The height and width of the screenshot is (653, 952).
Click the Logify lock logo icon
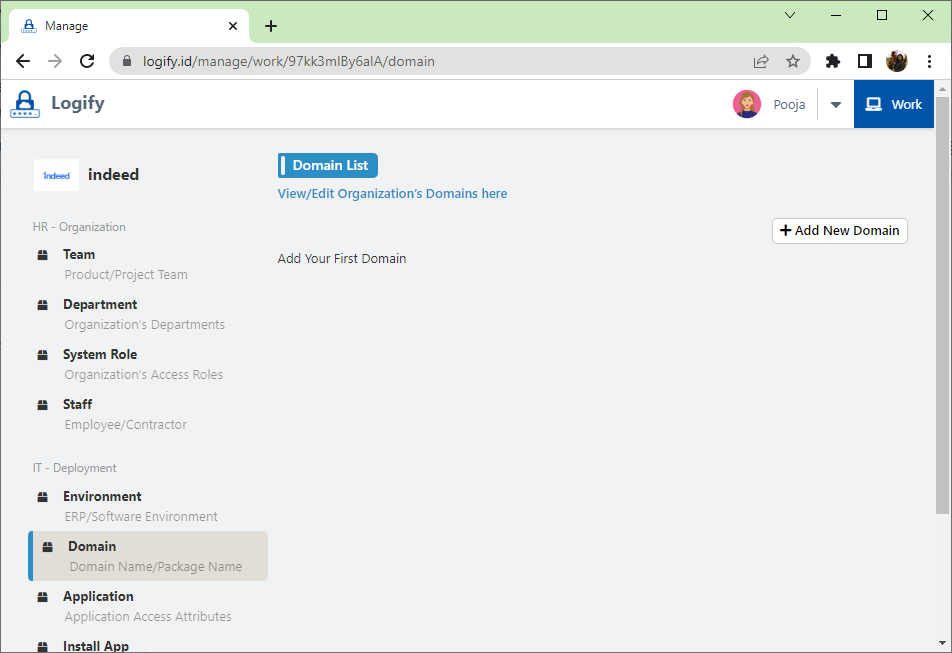[x=25, y=104]
